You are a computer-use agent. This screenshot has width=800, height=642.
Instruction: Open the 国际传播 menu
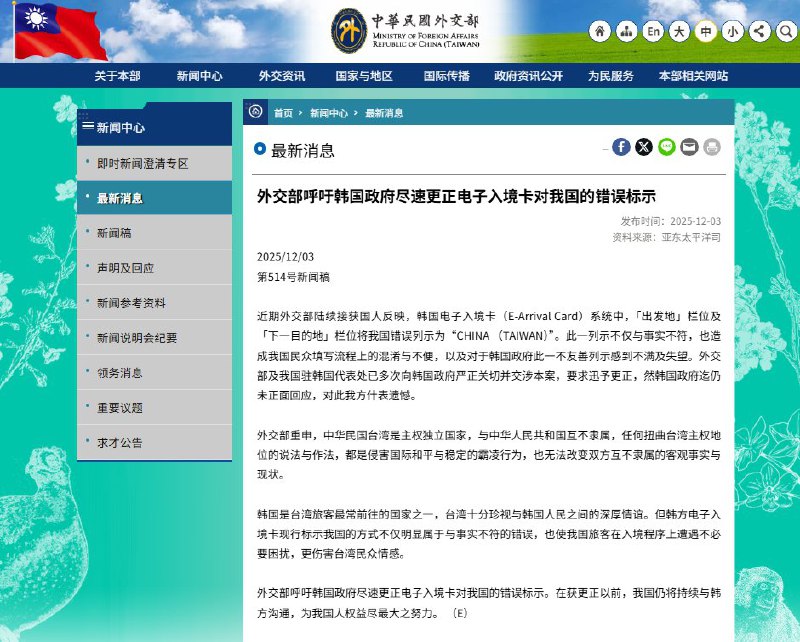446,76
